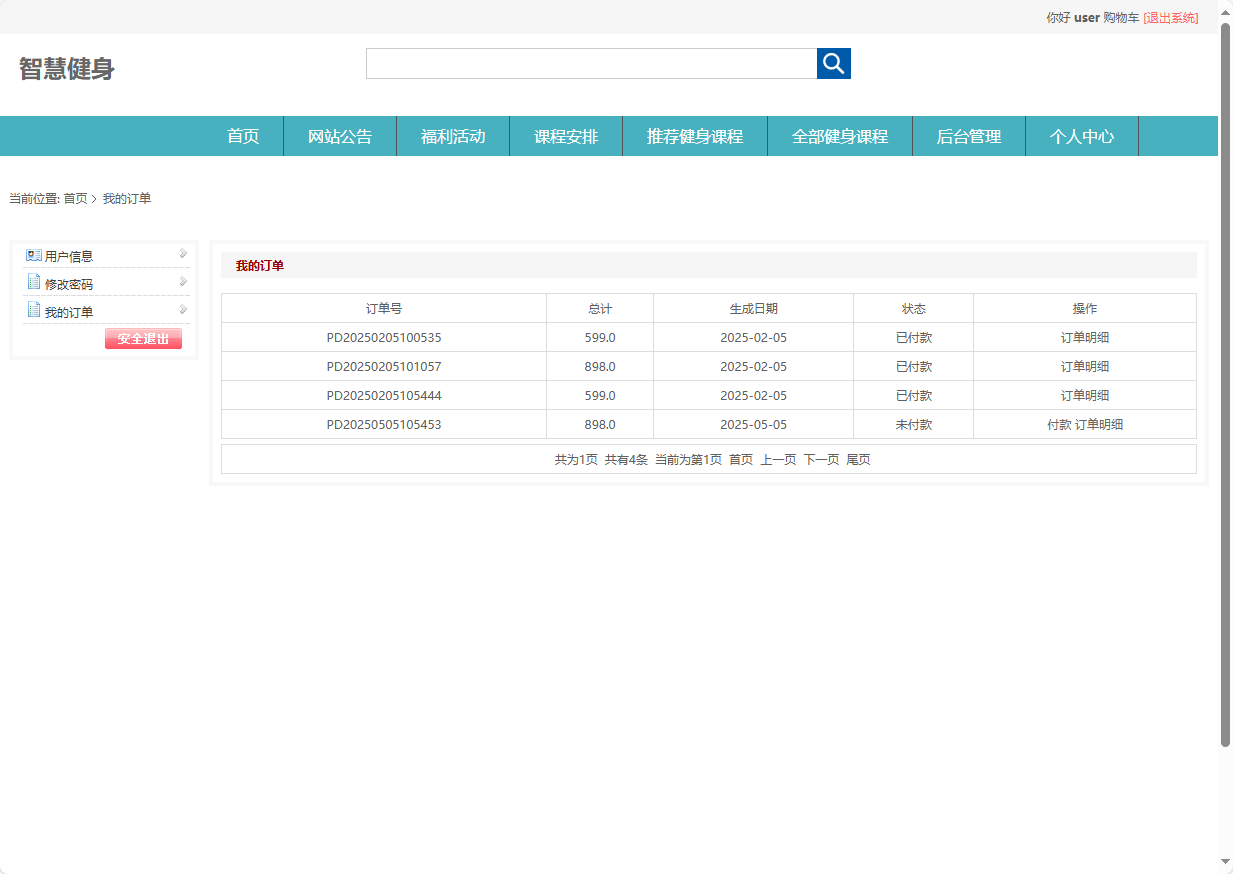Viewport: 1233px width, 874px height.
Task: Switch to the 课程安排 tab
Action: 566,136
